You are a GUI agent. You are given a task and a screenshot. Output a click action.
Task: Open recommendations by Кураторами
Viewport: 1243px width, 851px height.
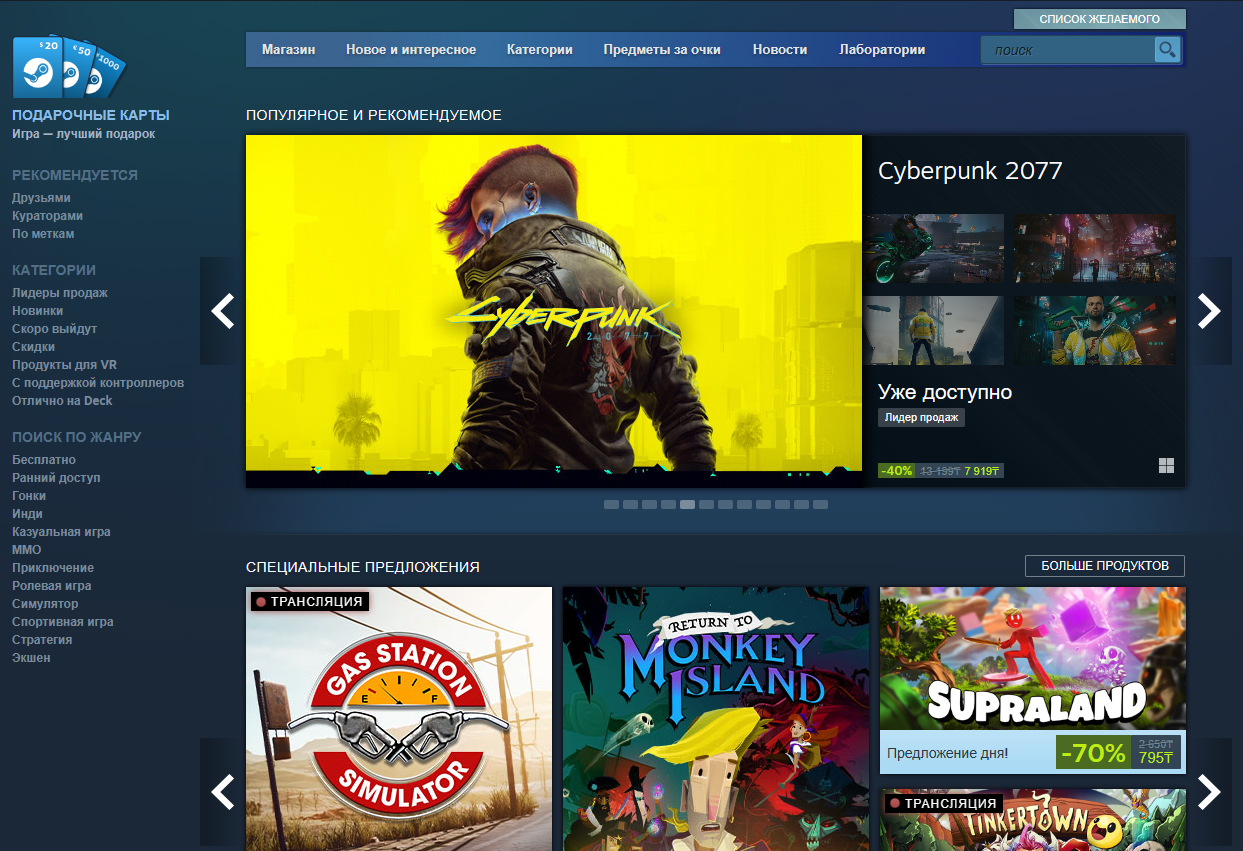point(47,216)
